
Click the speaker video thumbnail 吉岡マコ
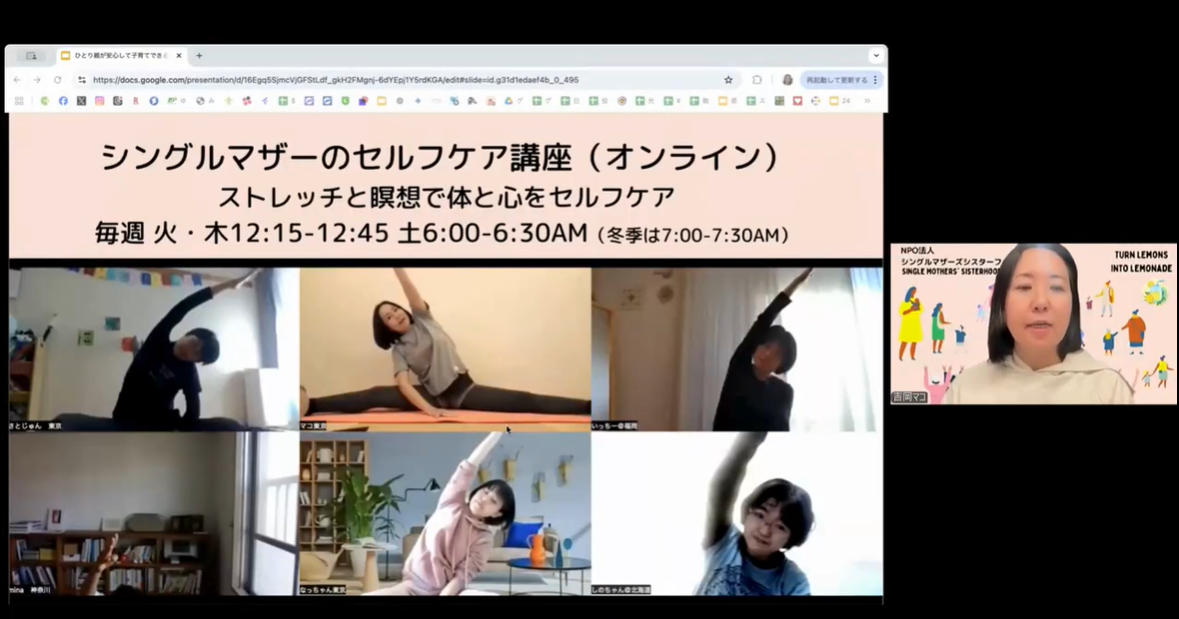tap(1033, 323)
